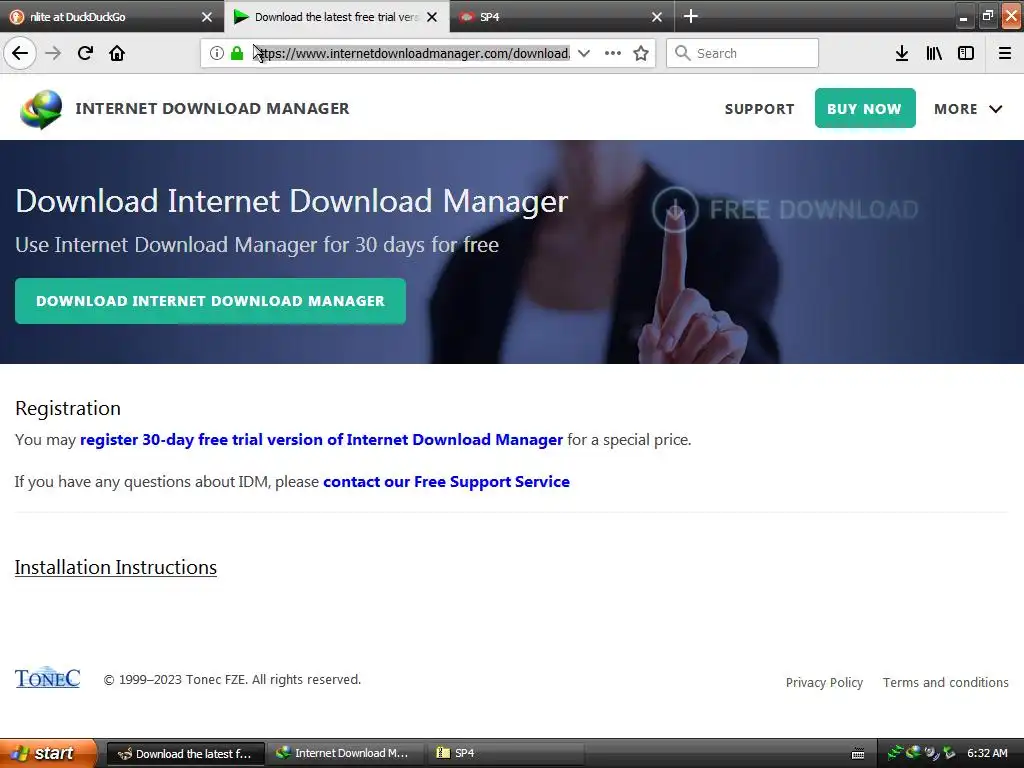The image size is (1024, 768).
Task: Click the copyright 1999–2023 Tonec FZE text
Action: [x=232, y=680]
